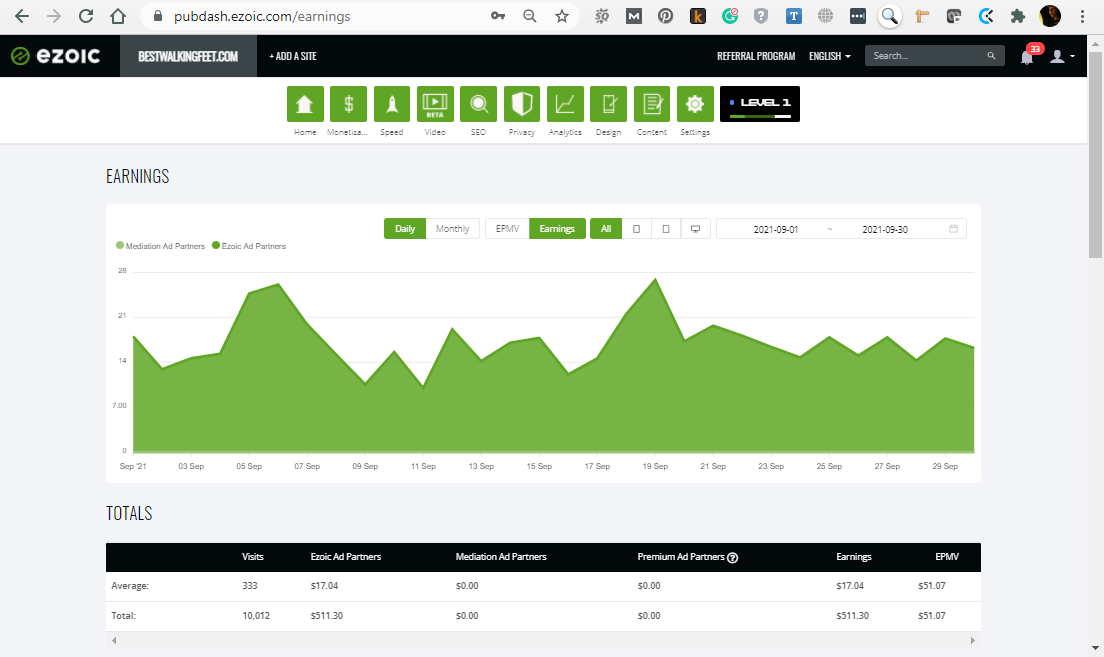Open the saved passwords key icon
The image size is (1104, 657).
[x=498, y=16]
